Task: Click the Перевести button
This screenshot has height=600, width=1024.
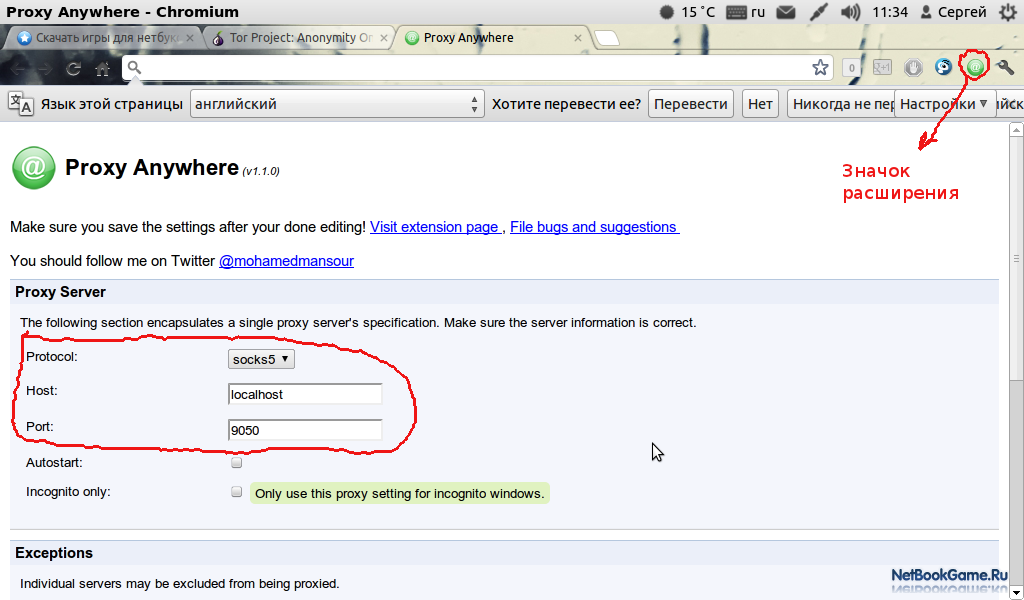Action: [691, 104]
